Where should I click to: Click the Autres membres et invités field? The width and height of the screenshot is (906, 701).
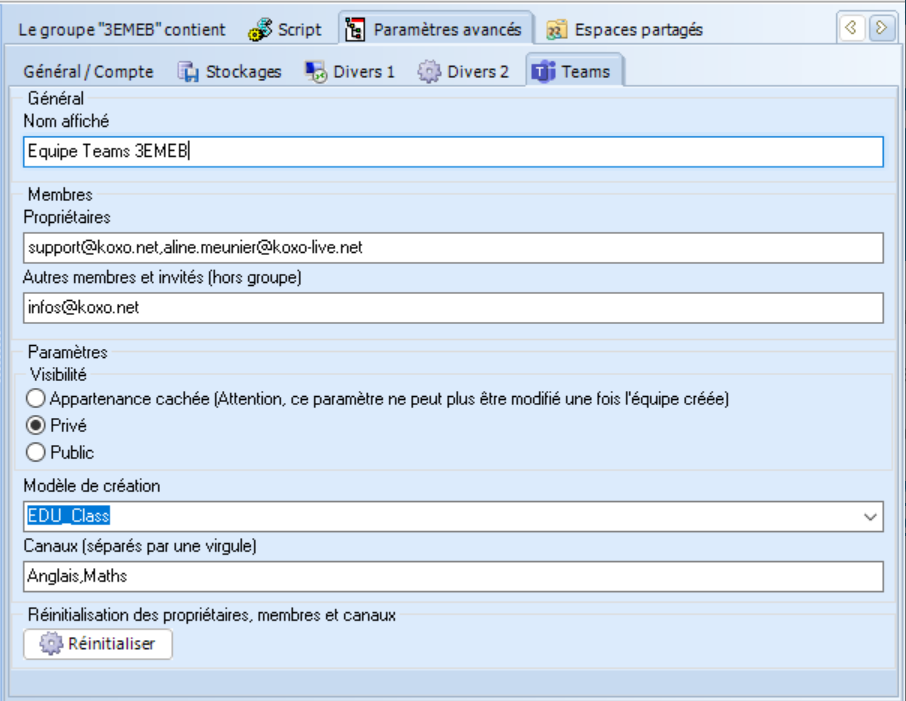(x=453, y=308)
